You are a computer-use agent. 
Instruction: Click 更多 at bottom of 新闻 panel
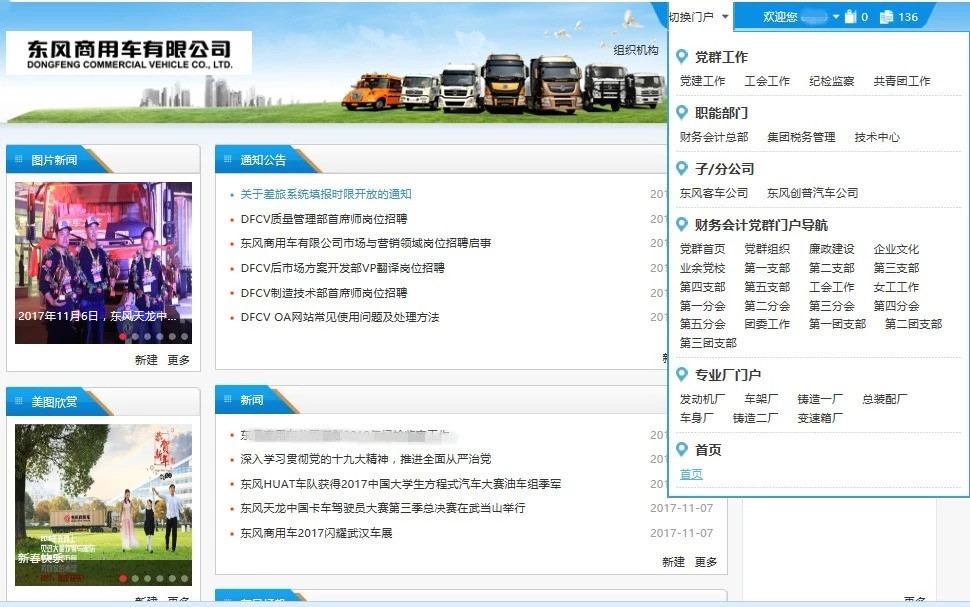click(x=706, y=562)
